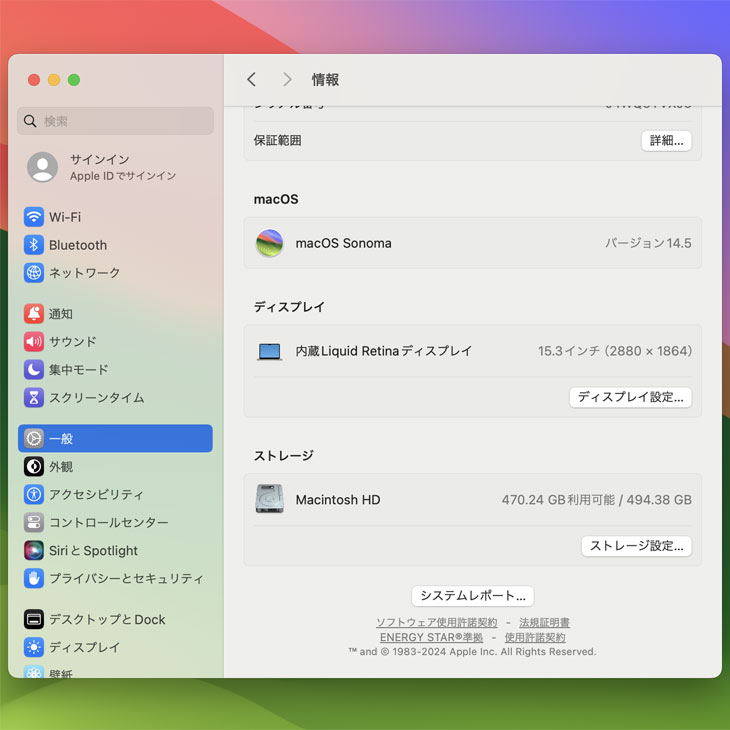
Task: Click the ストレージ section heading
Action: coord(284,455)
